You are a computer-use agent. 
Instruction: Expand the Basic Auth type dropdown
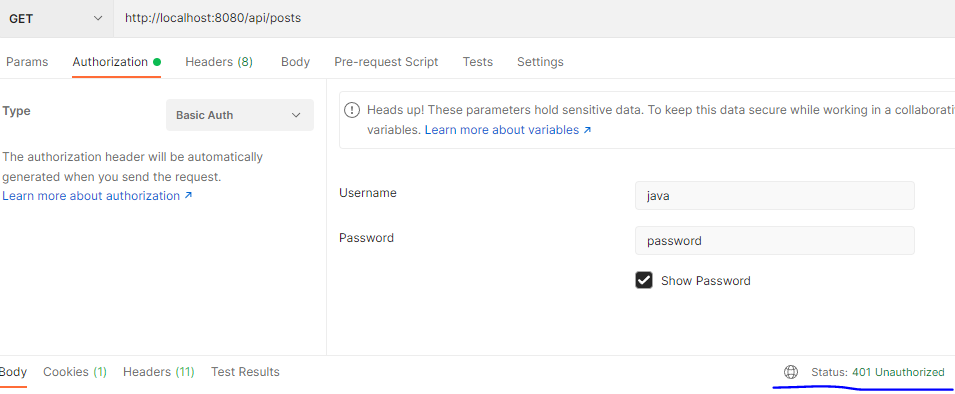click(x=240, y=115)
